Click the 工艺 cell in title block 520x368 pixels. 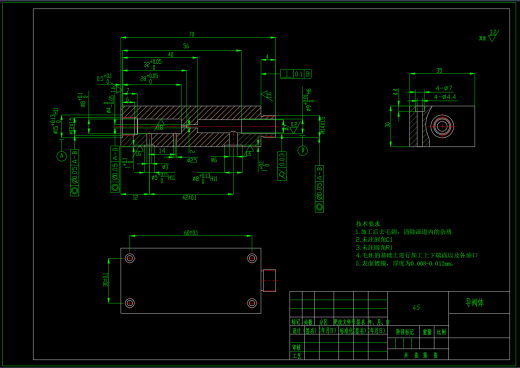(296, 356)
